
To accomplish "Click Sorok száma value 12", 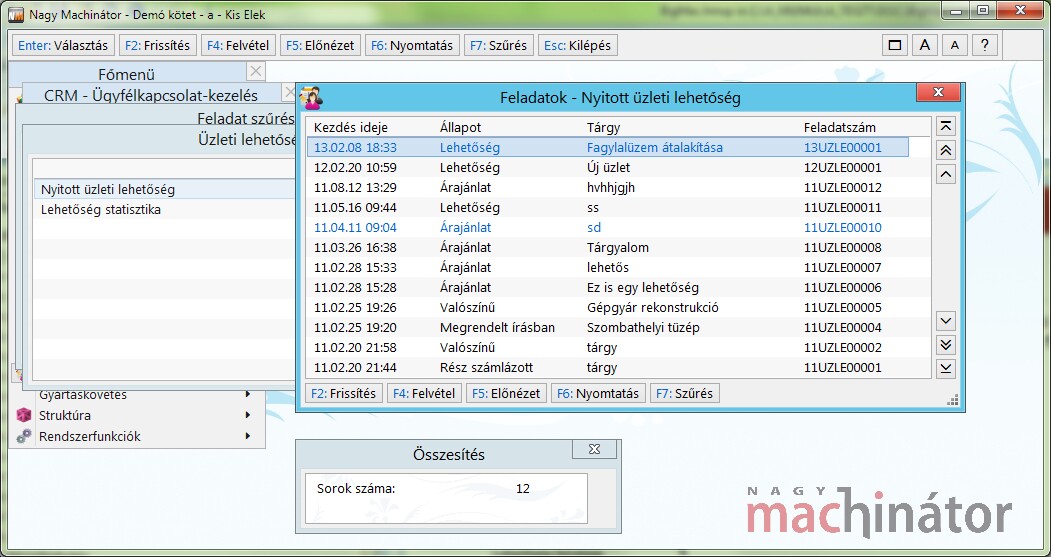I will pos(523,489).
